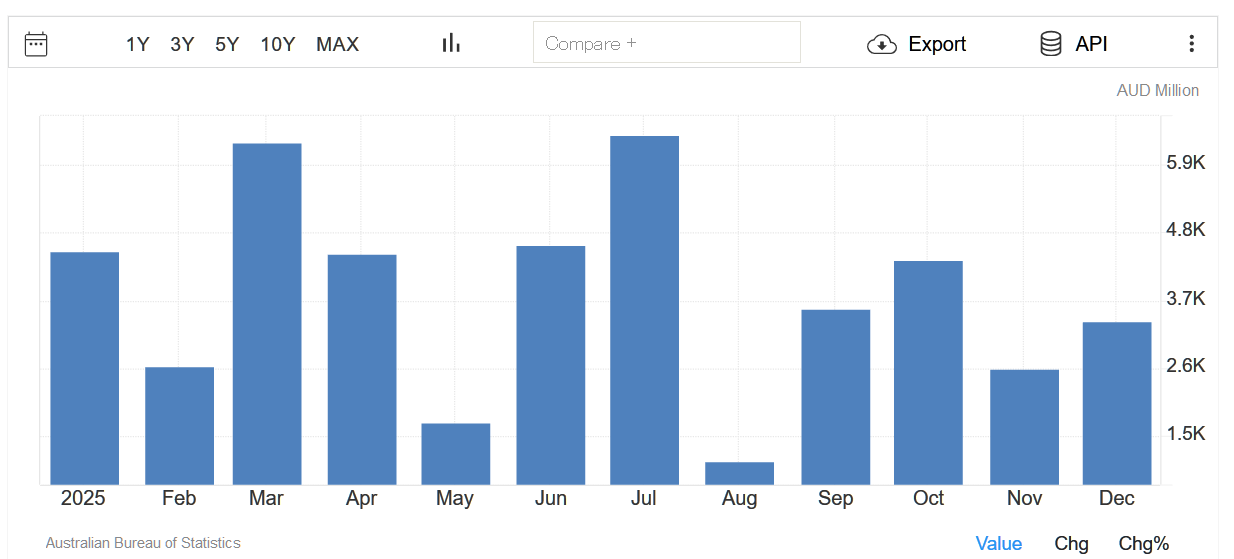Click the shortest bar for August
The height and width of the screenshot is (559, 1234).
pyautogui.click(x=739, y=474)
